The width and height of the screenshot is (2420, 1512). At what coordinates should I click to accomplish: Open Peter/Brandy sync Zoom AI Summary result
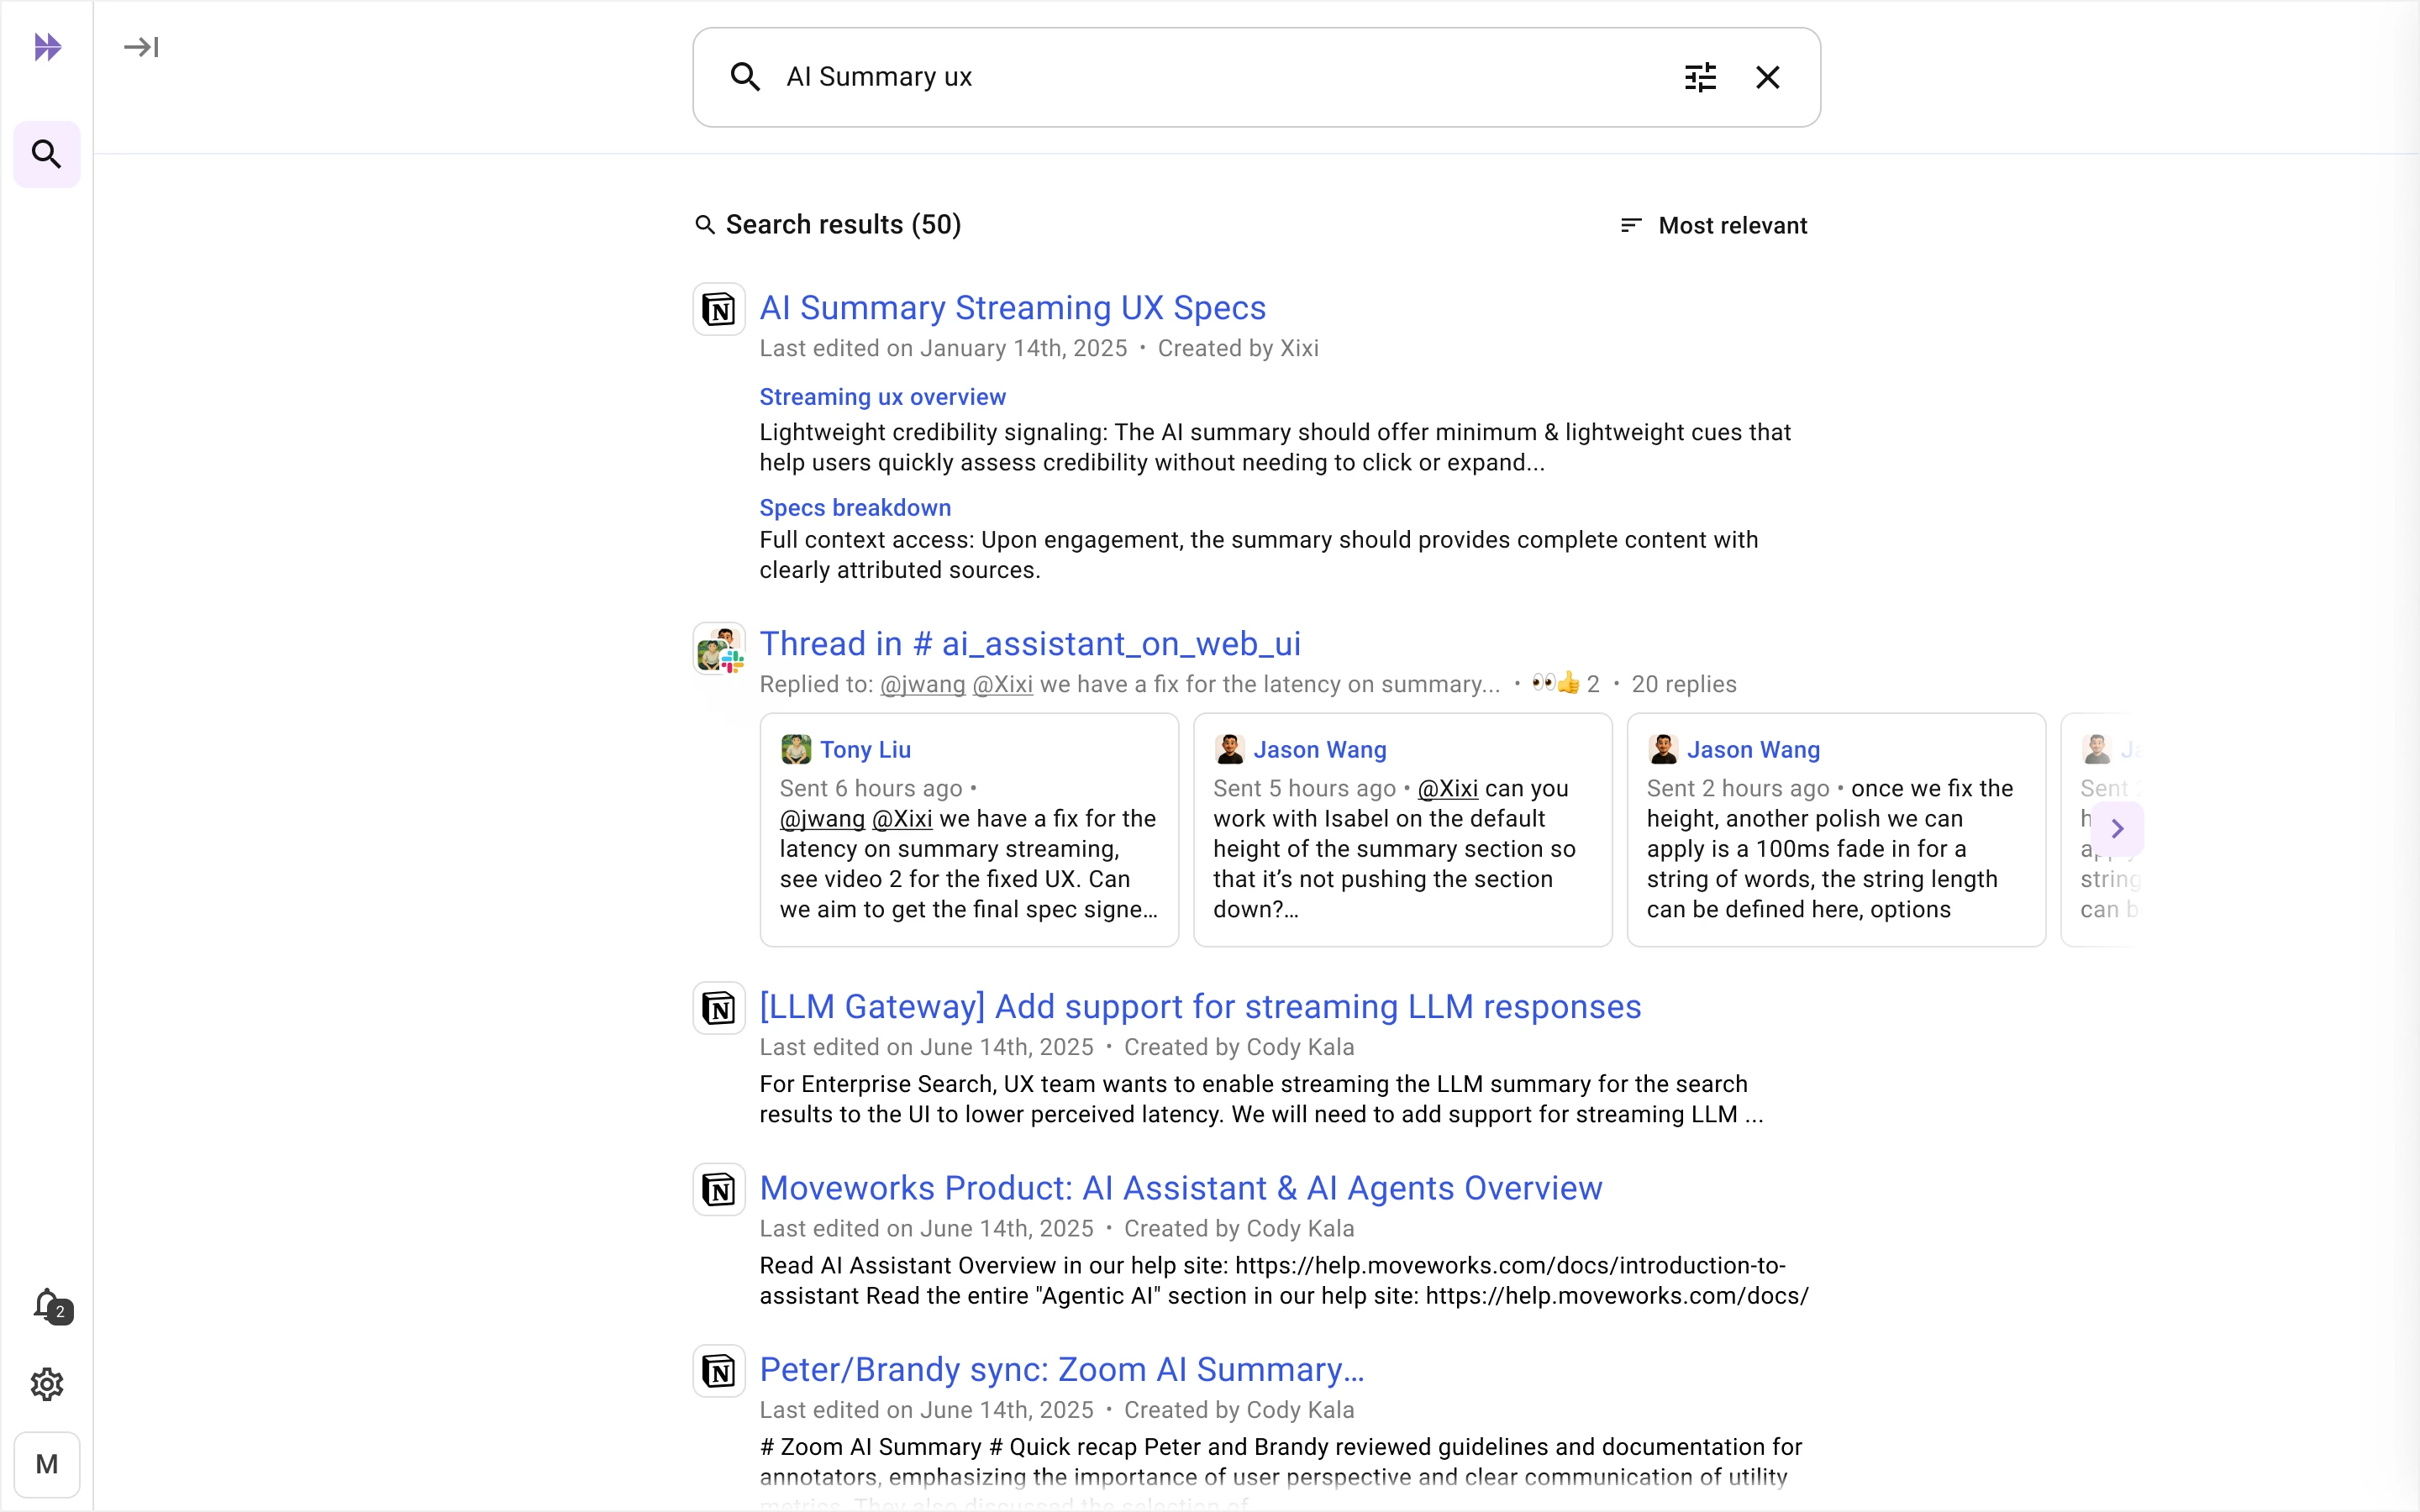[1061, 1369]
